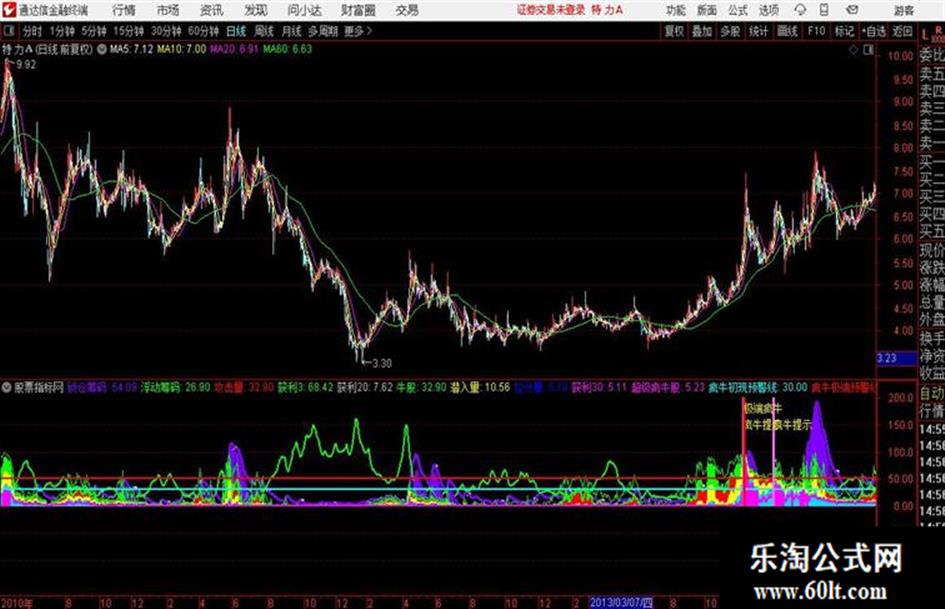Image resolution: width=945 pixels, height=609 pixels.
Task: Open the 市场 menu
Action: 168,10
